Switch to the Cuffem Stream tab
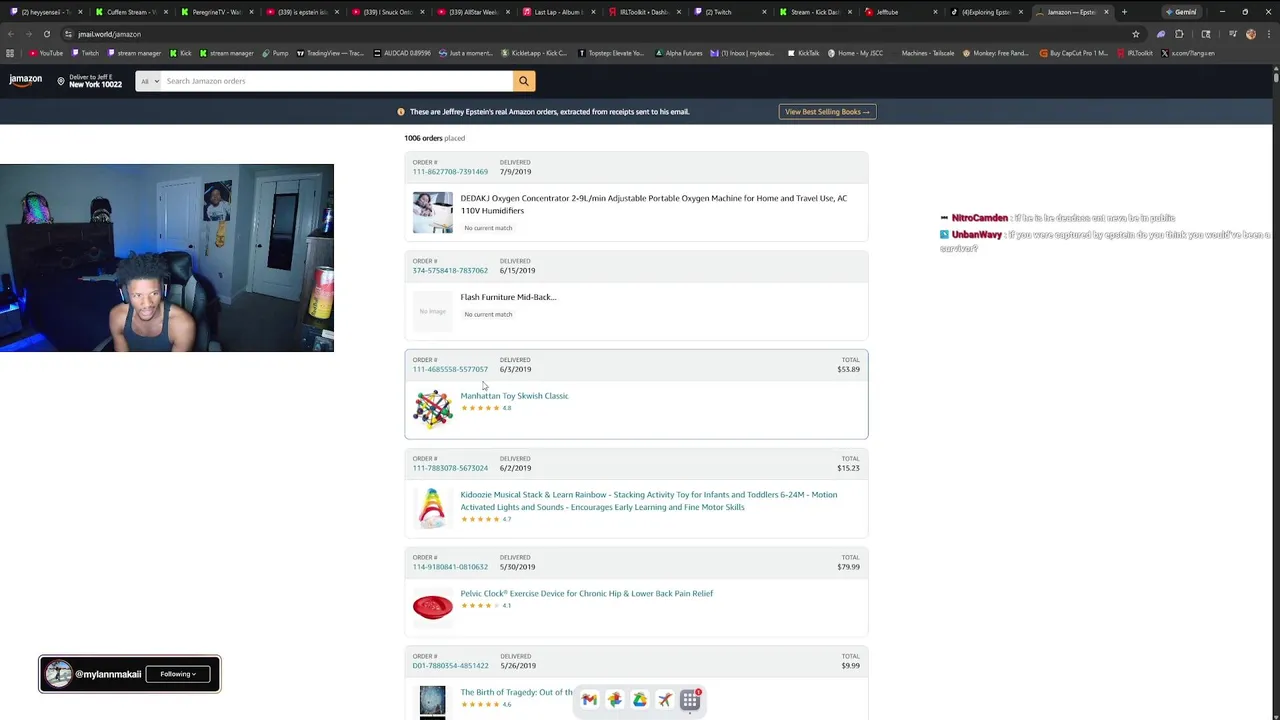Viewport: 1280px width, 720px height. coord(129,12)
